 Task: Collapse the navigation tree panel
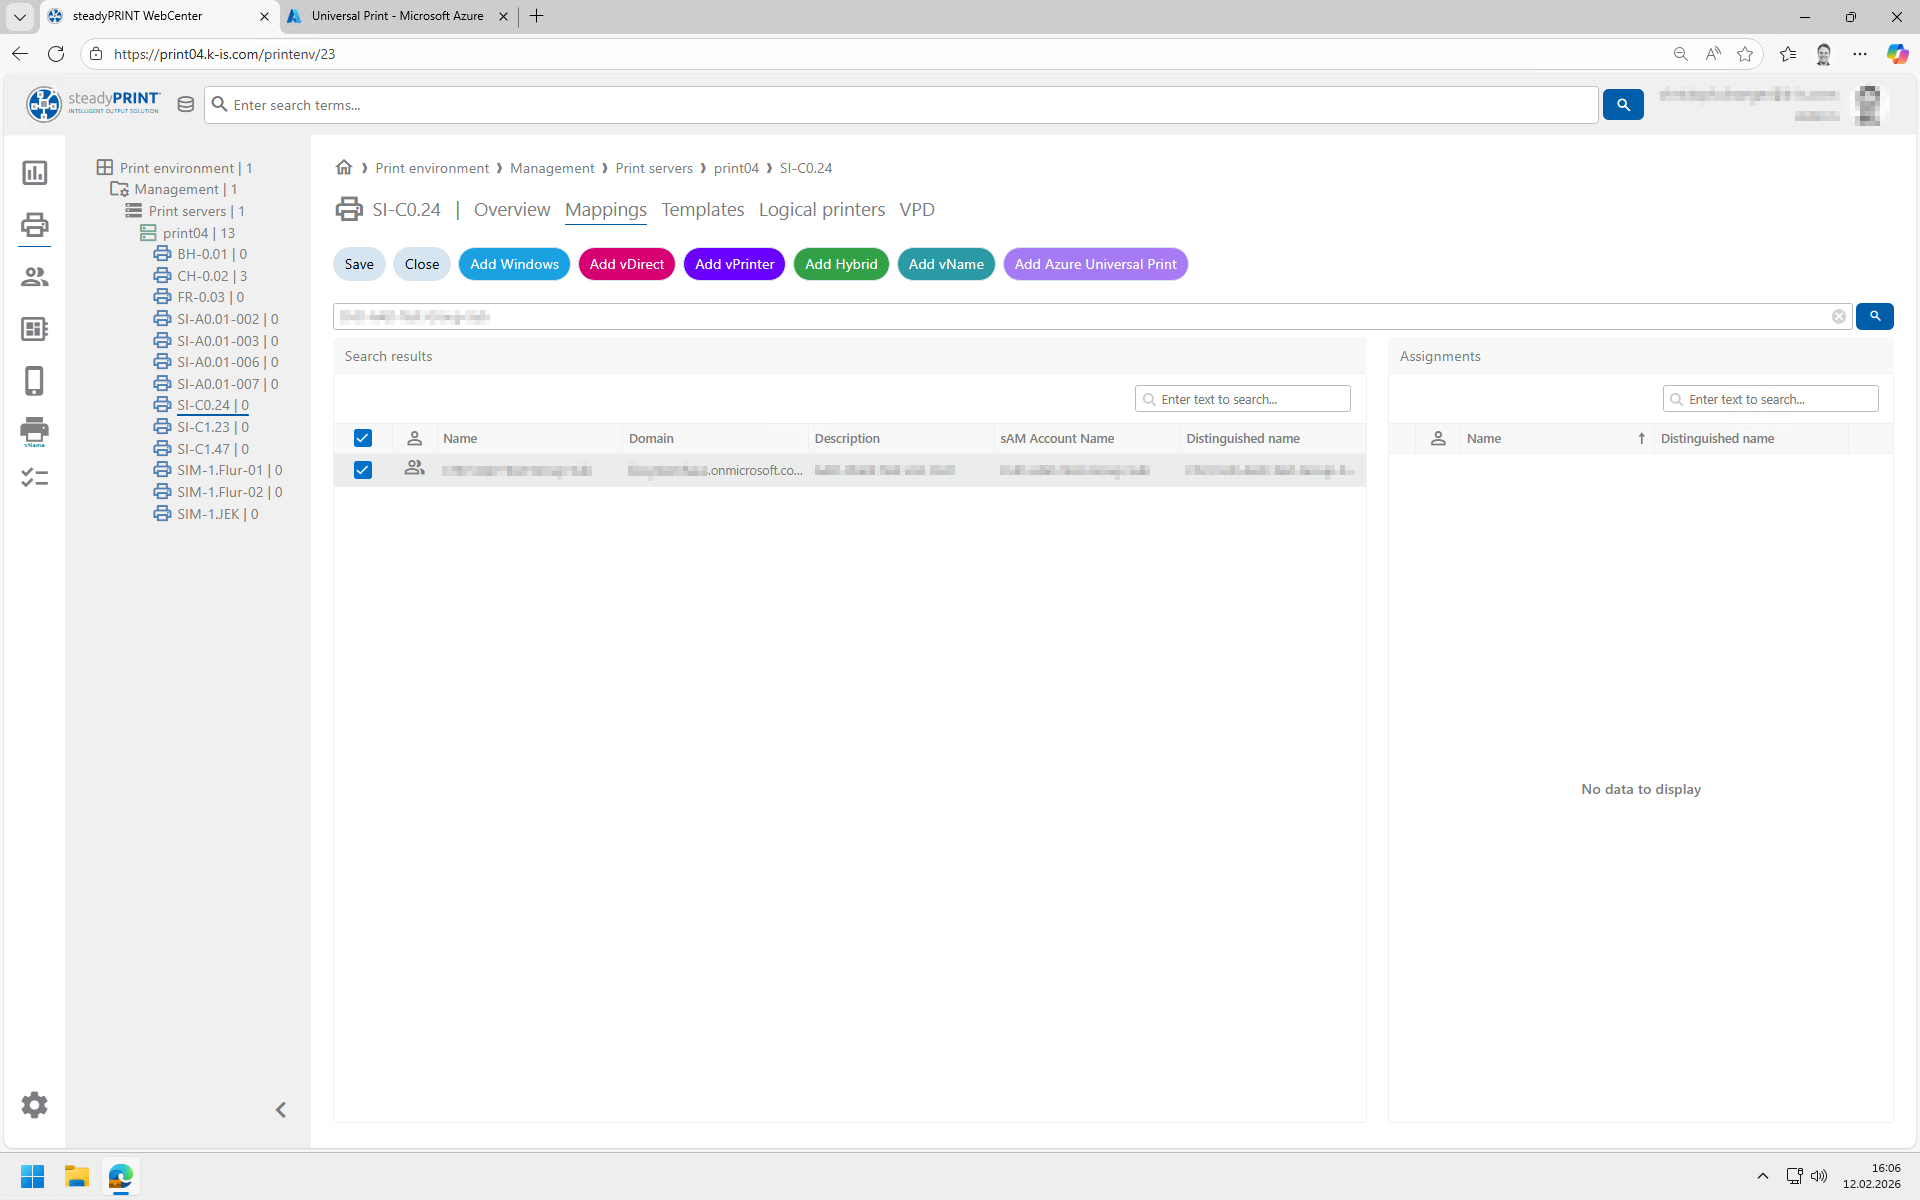coord(281,1110)
